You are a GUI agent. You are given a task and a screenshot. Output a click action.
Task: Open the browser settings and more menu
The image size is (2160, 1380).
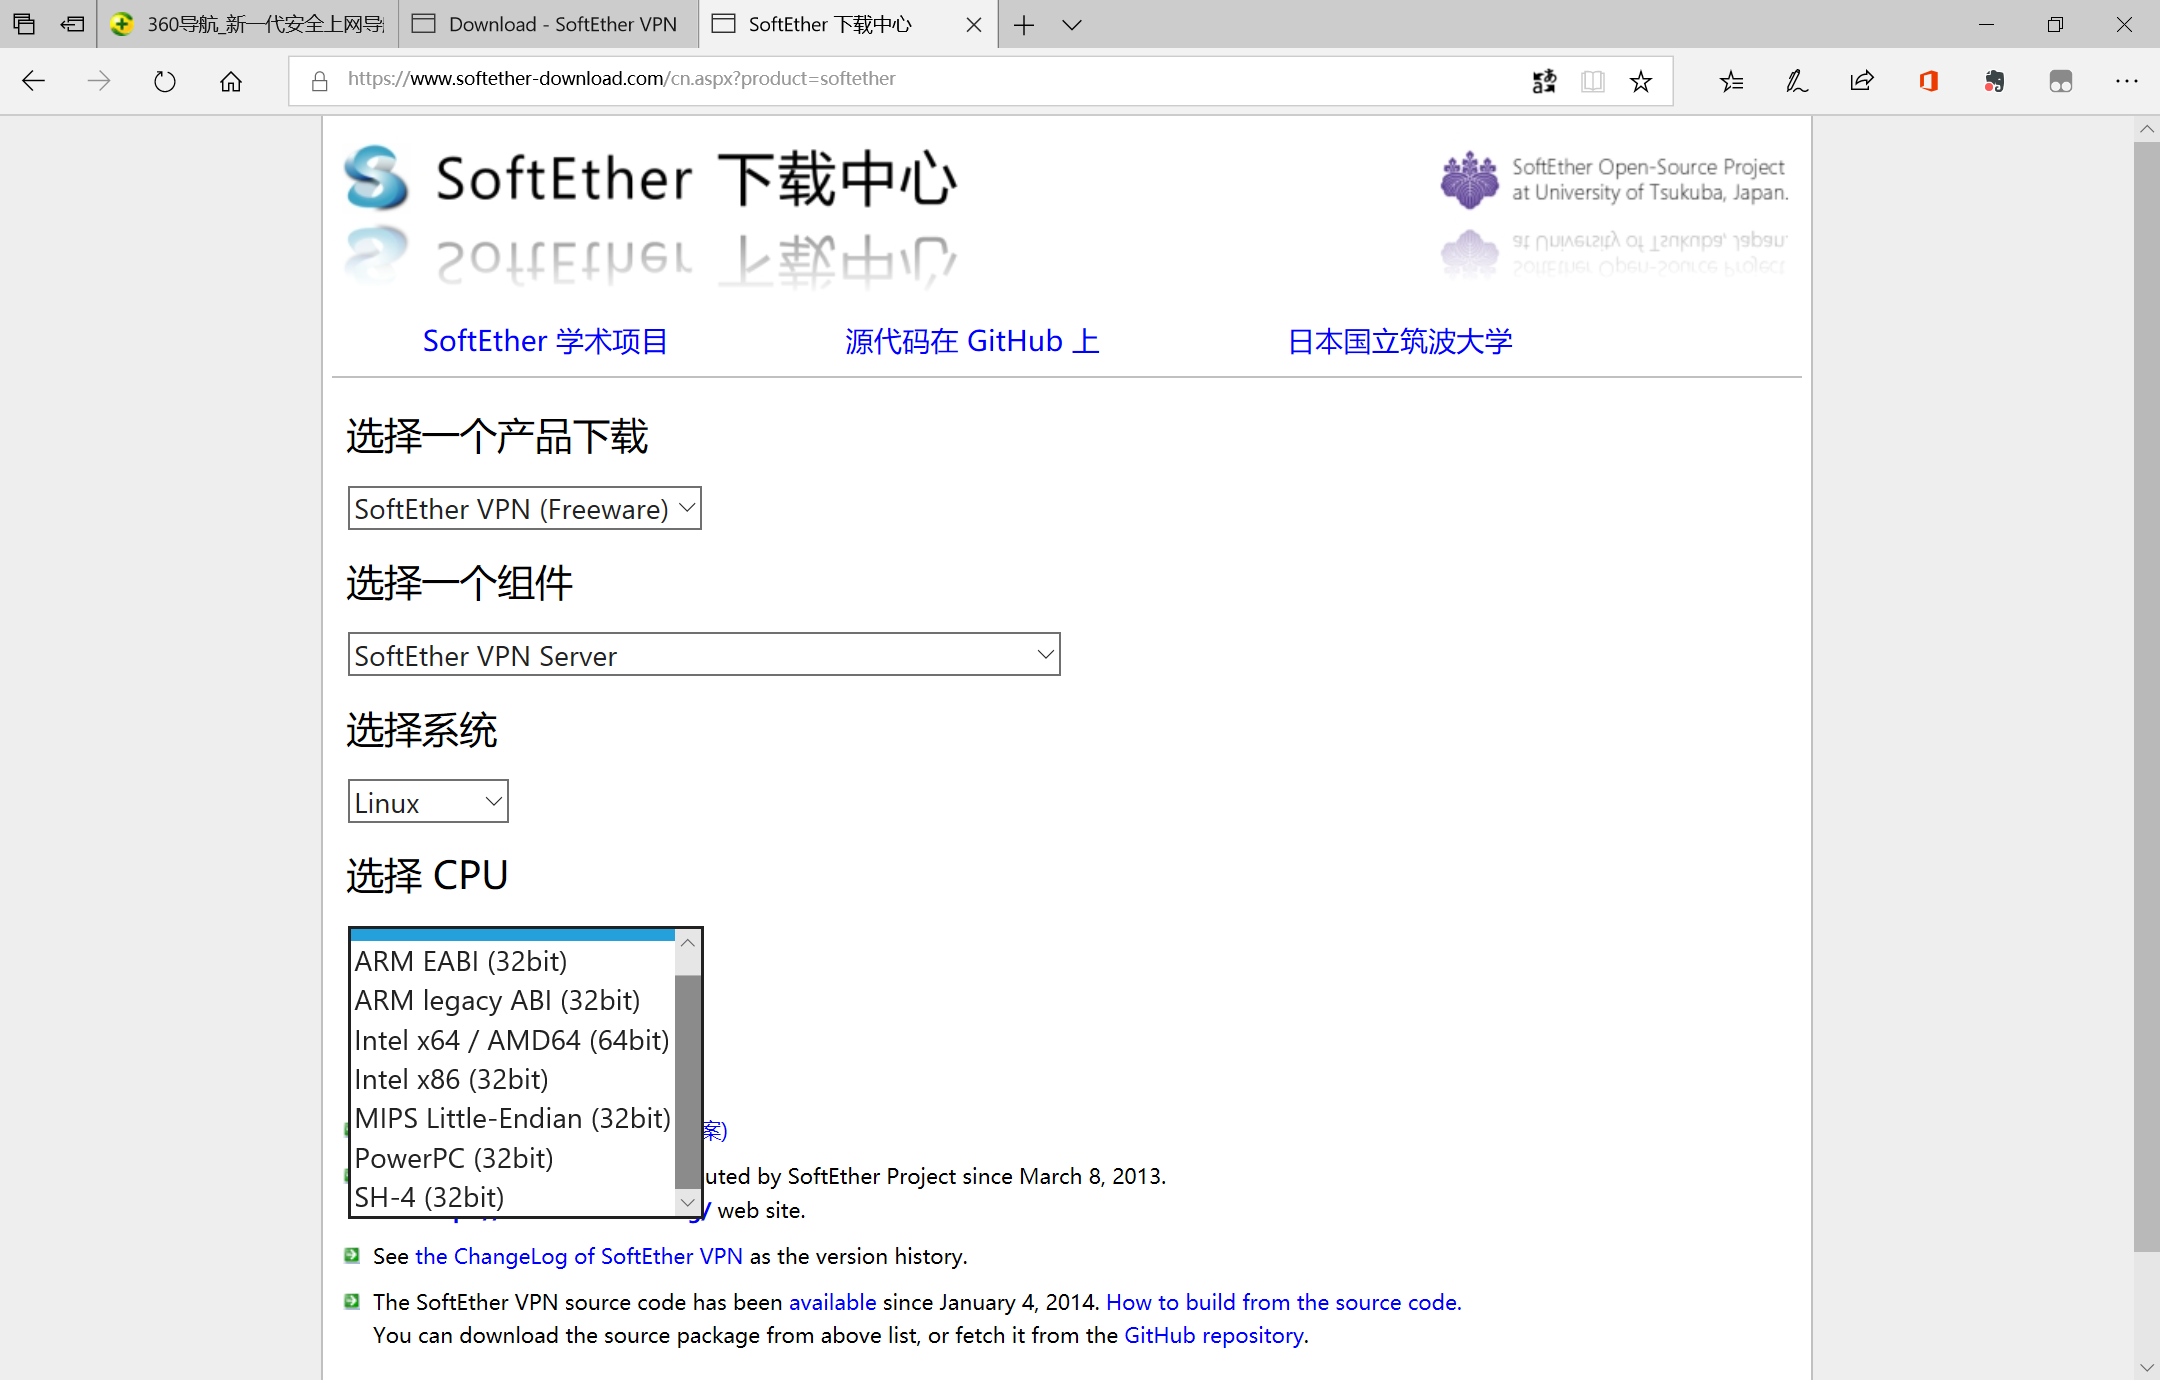2127,81
